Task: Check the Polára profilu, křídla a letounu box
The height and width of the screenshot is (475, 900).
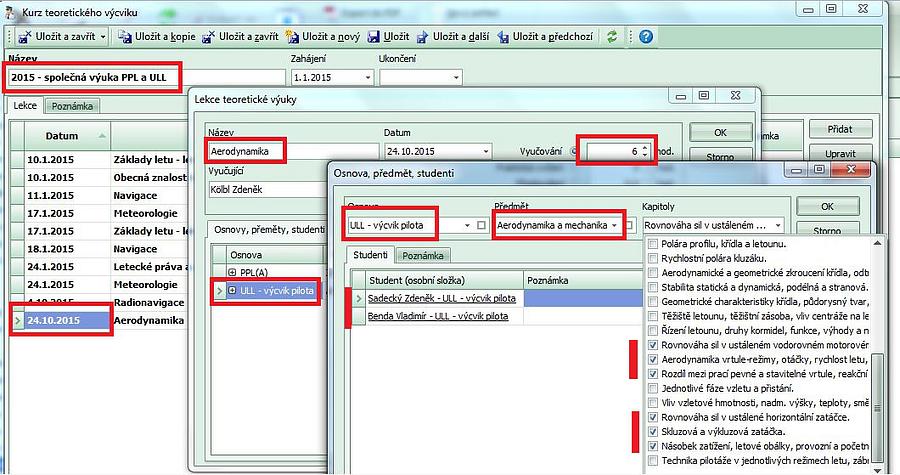Action: click(654, 245)
